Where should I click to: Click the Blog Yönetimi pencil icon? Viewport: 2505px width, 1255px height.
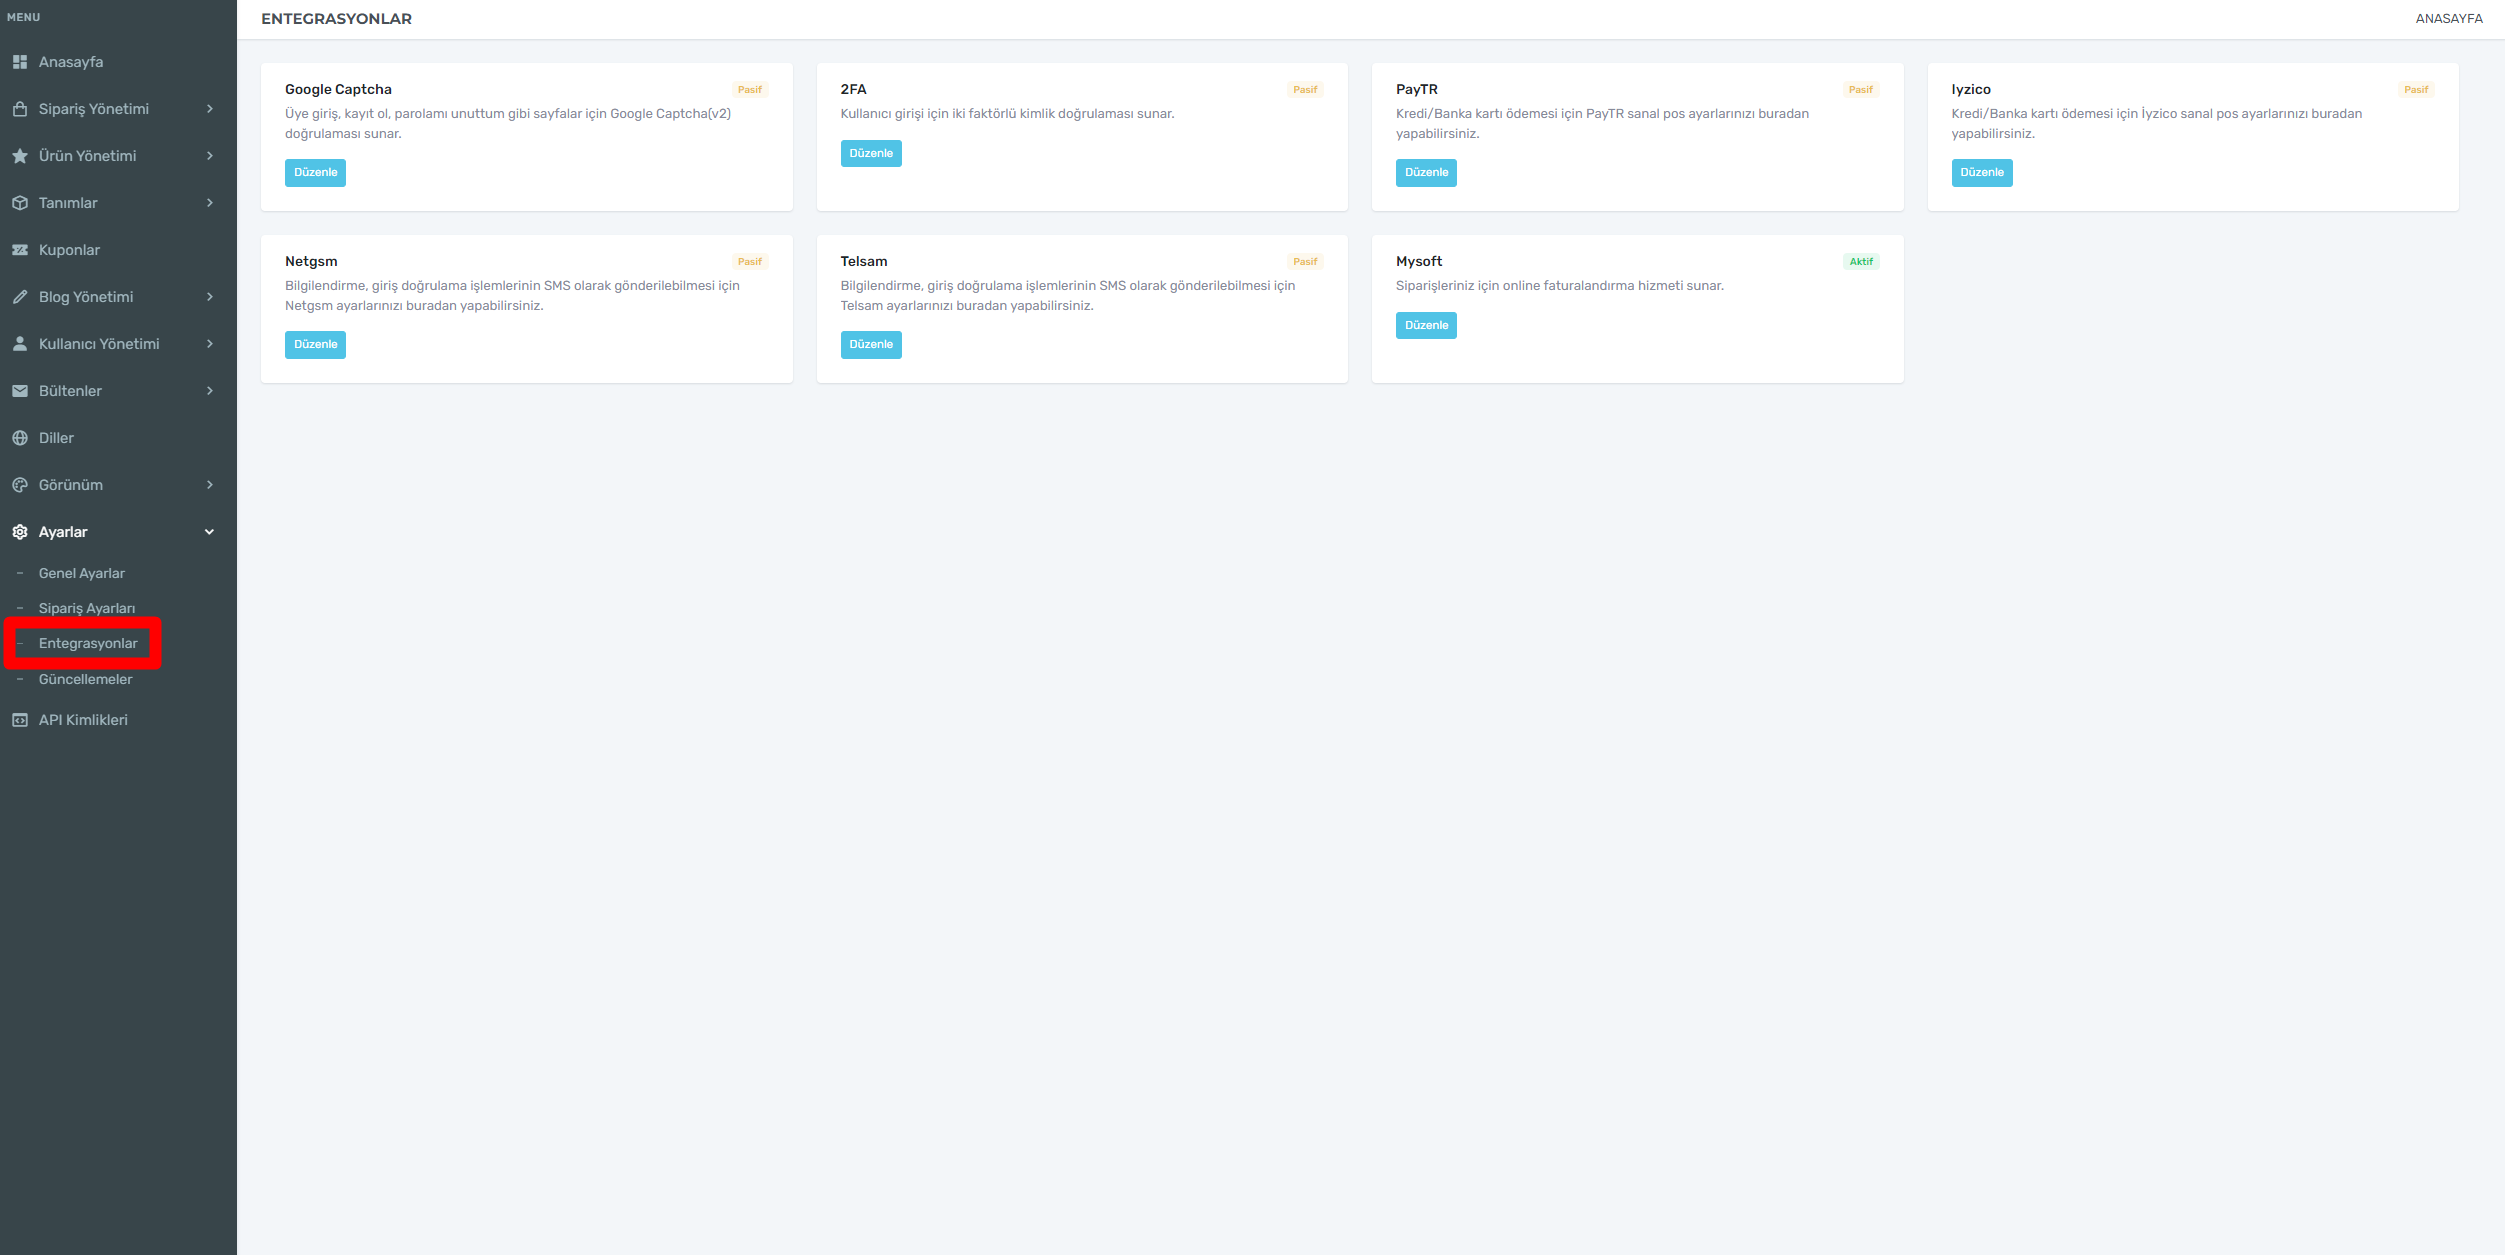pos(20,297)
